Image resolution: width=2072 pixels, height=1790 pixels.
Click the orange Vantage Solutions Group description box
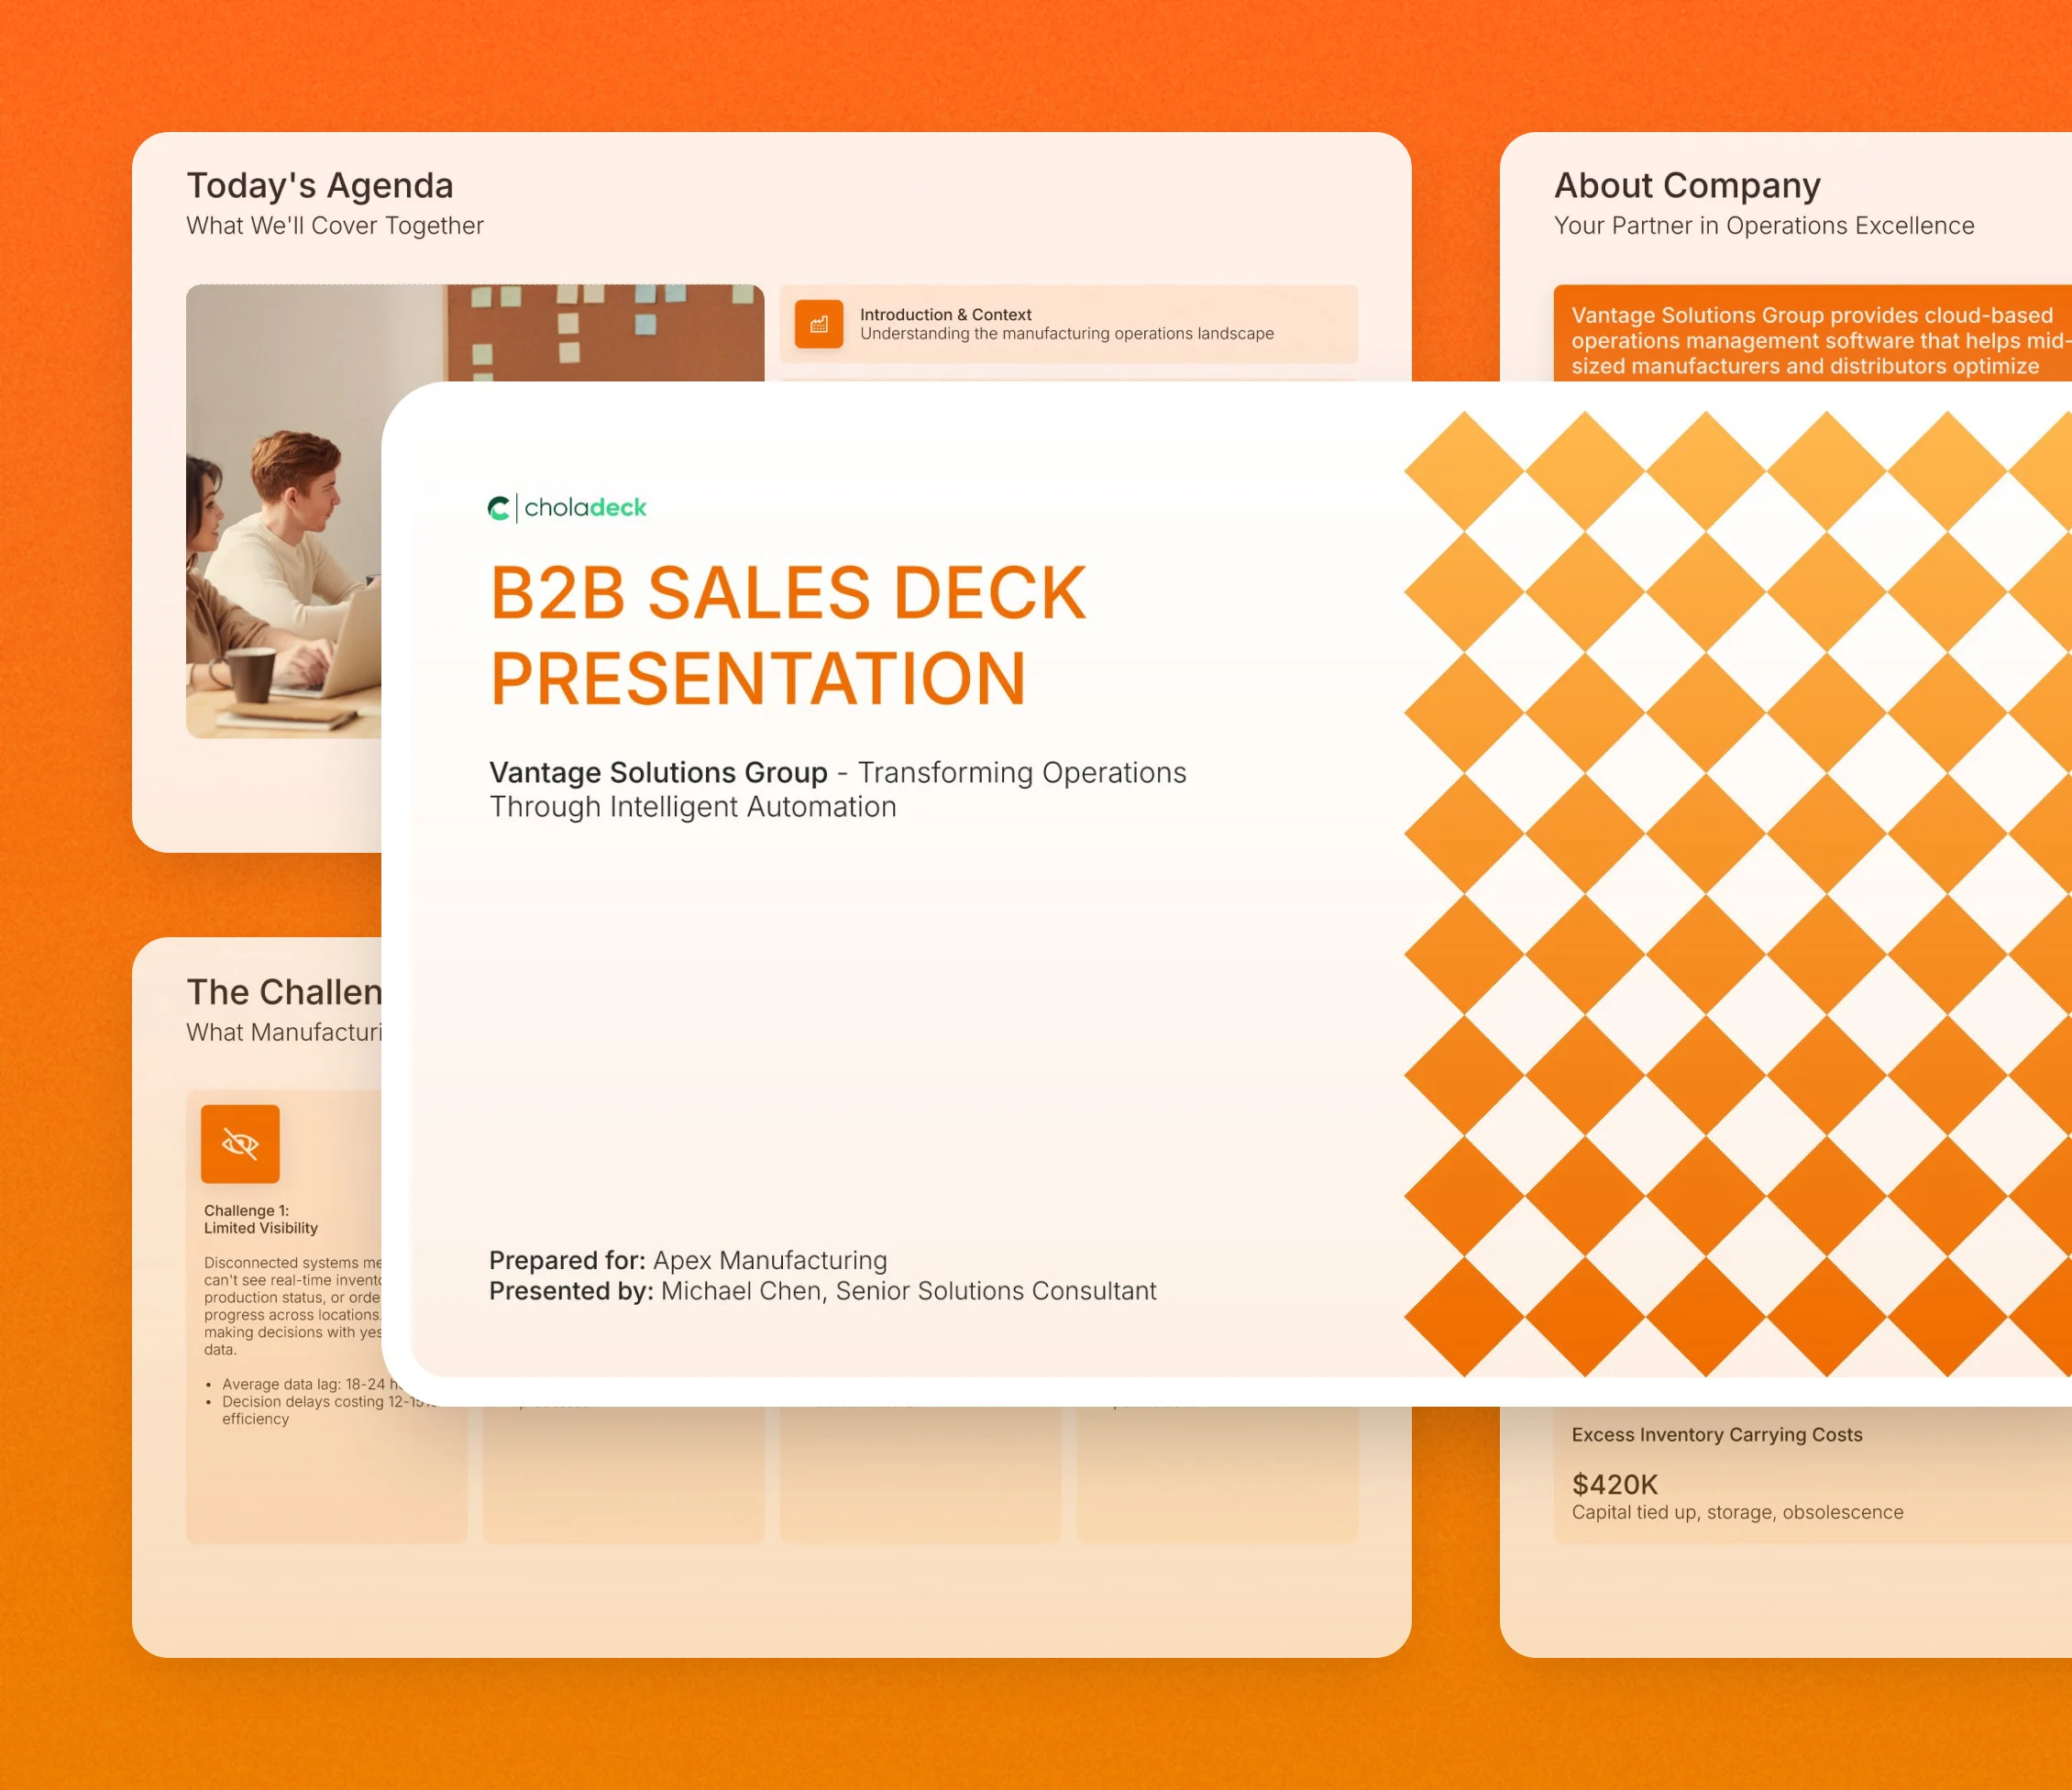[x=1812, y=333]
